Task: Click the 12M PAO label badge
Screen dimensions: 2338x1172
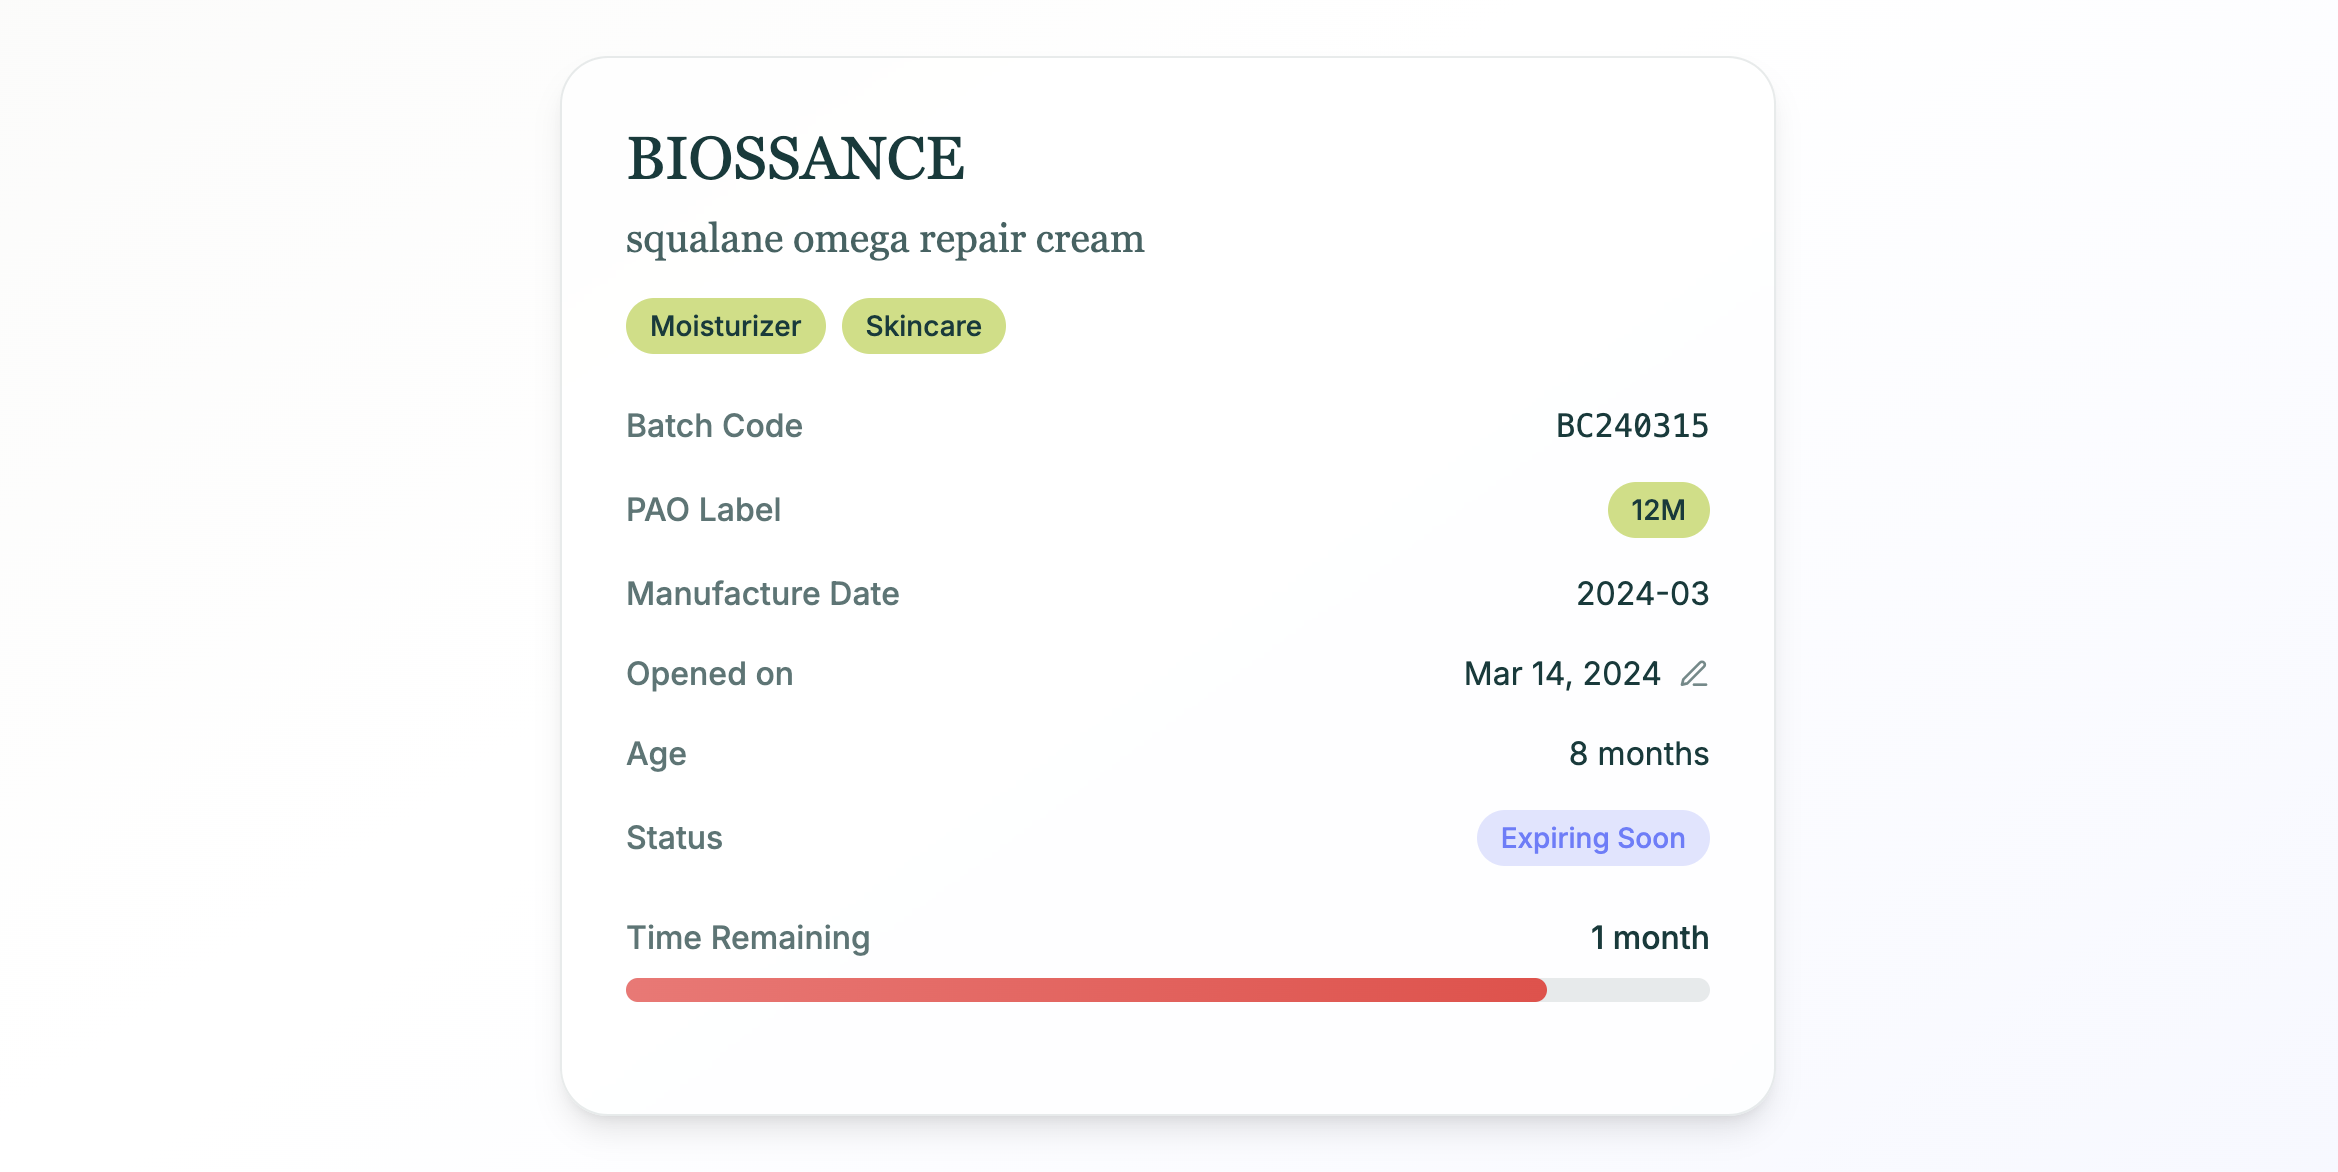Action: pos(1657,510)
